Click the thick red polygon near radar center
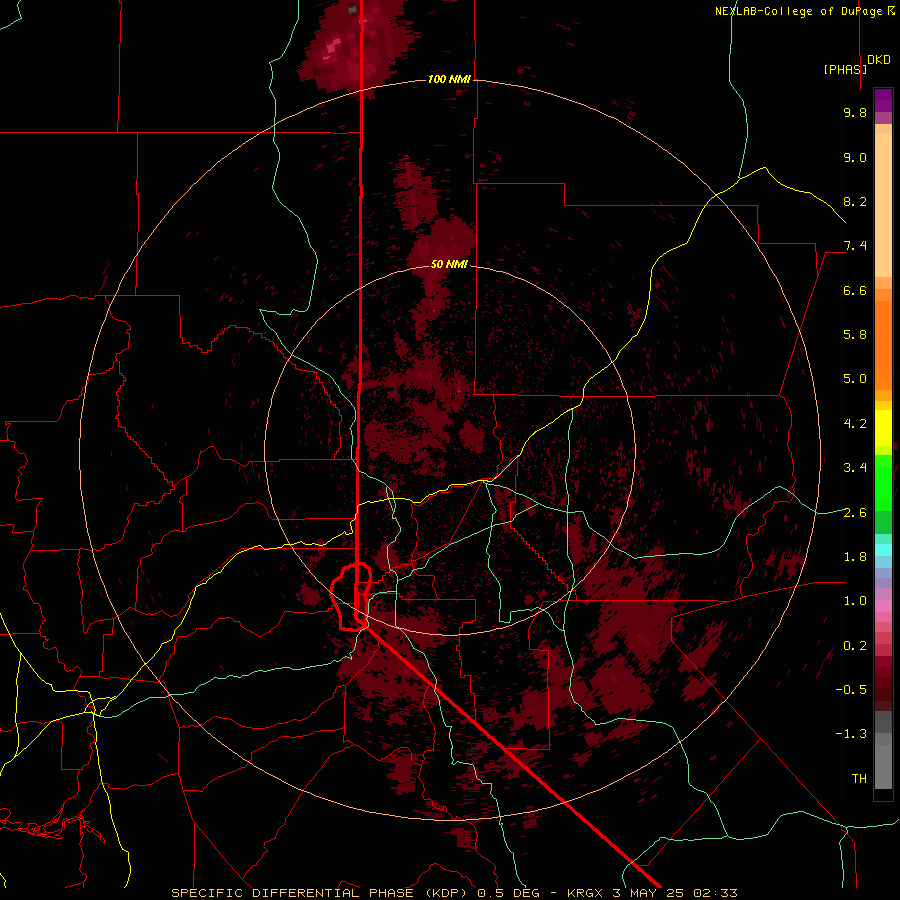 click(x=351, y=597)
